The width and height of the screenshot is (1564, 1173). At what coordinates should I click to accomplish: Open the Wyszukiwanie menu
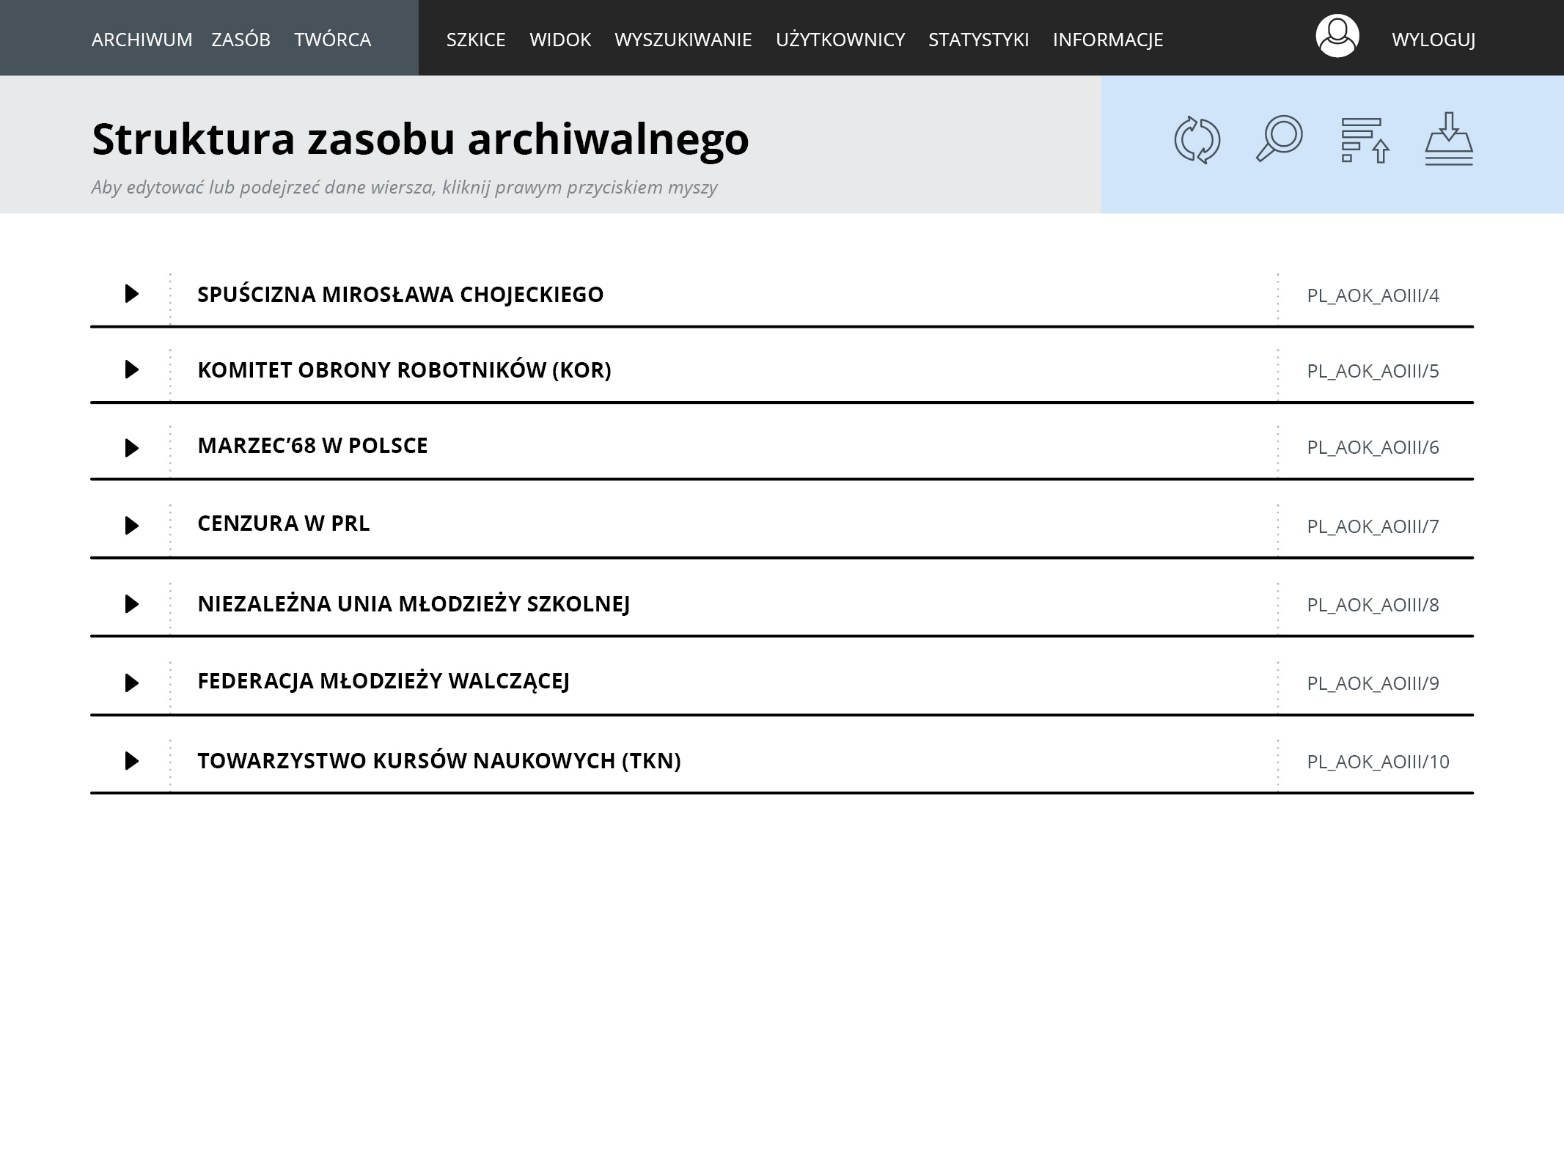[683, 40]
